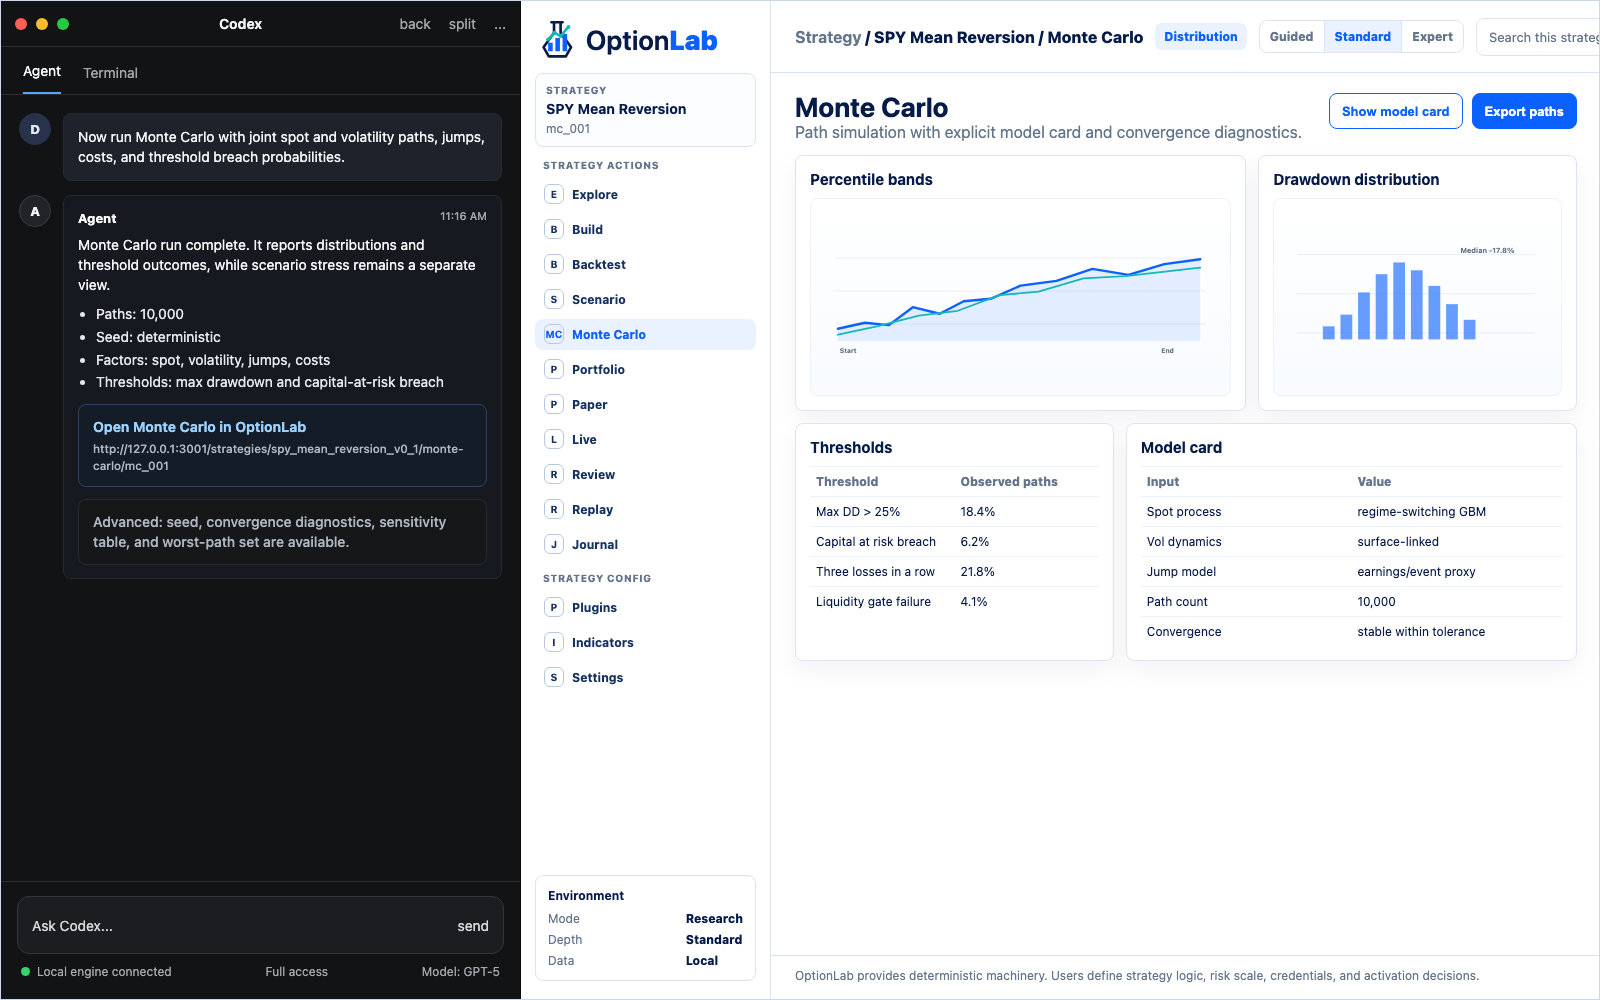Click the Journal J badge icon
The image size is (1600, 1000).
(554, 545)
